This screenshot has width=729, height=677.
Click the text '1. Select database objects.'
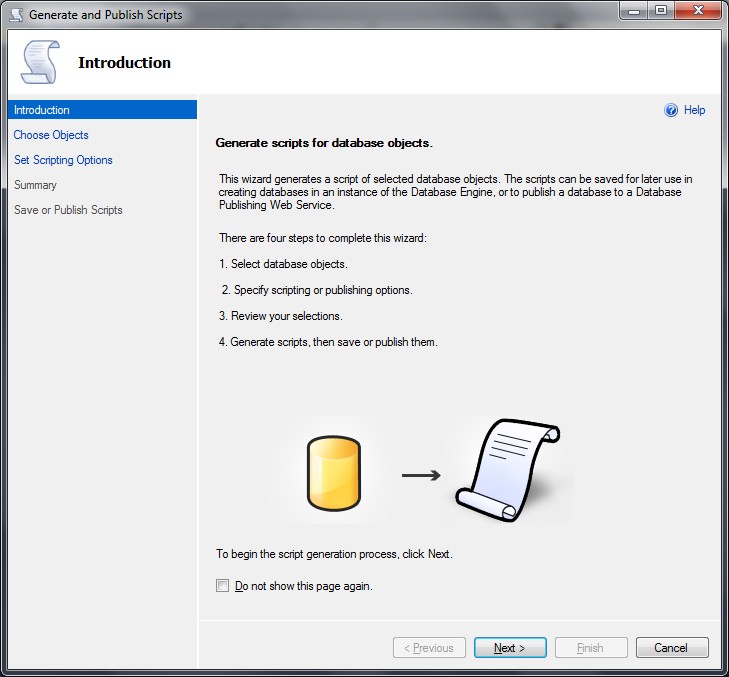click(283, 264)
